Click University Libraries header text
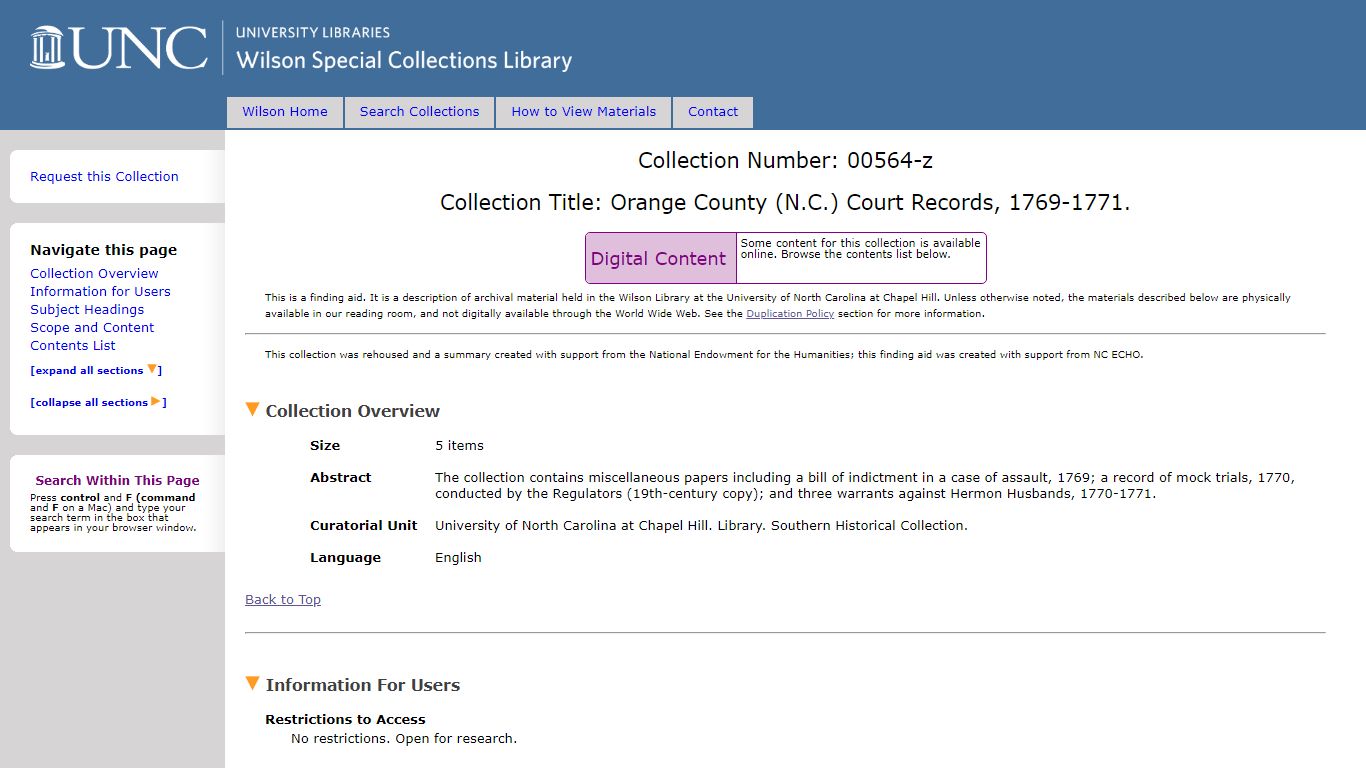The image size is (1366, 768). (x=313, y=32)
